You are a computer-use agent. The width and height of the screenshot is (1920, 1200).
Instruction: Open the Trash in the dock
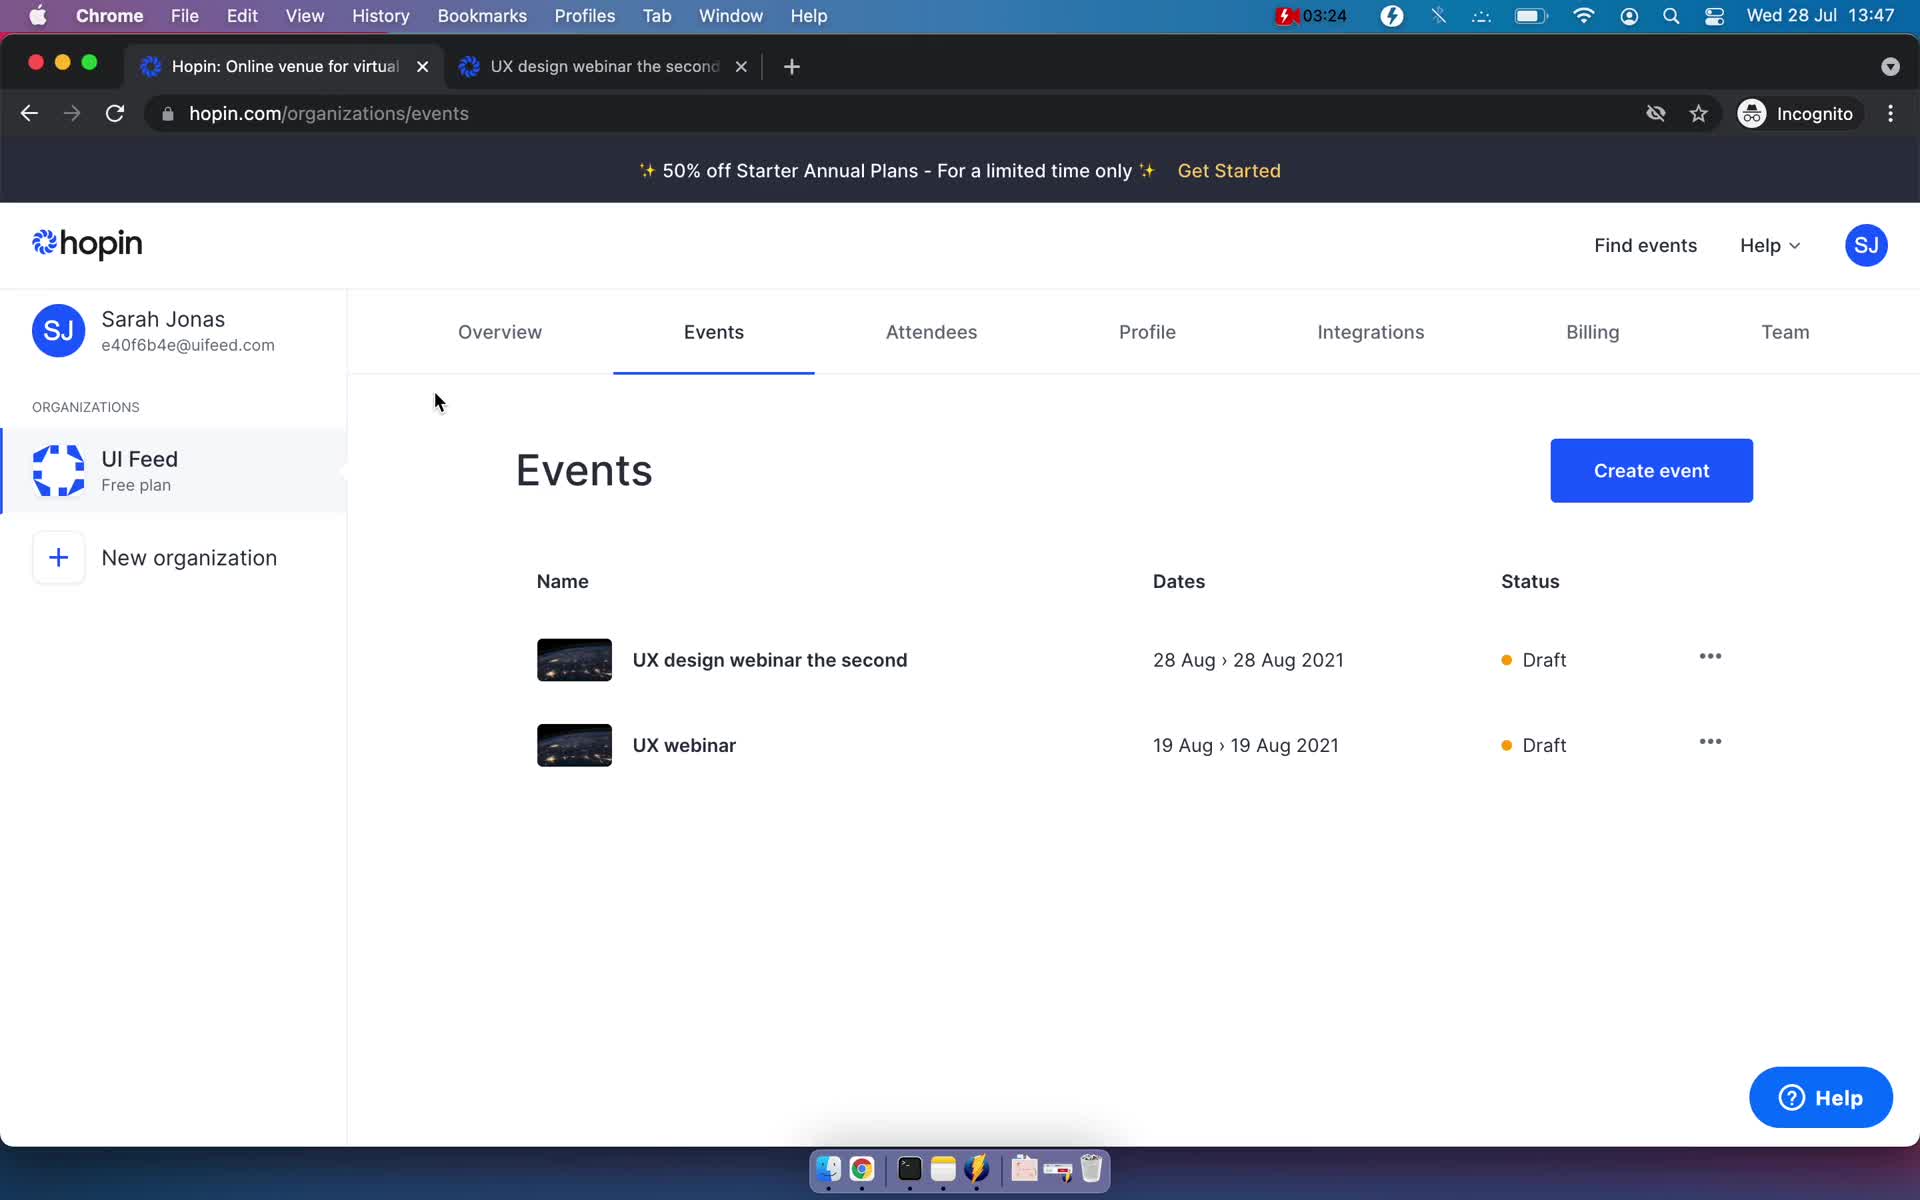(x=1091, y=1168)
